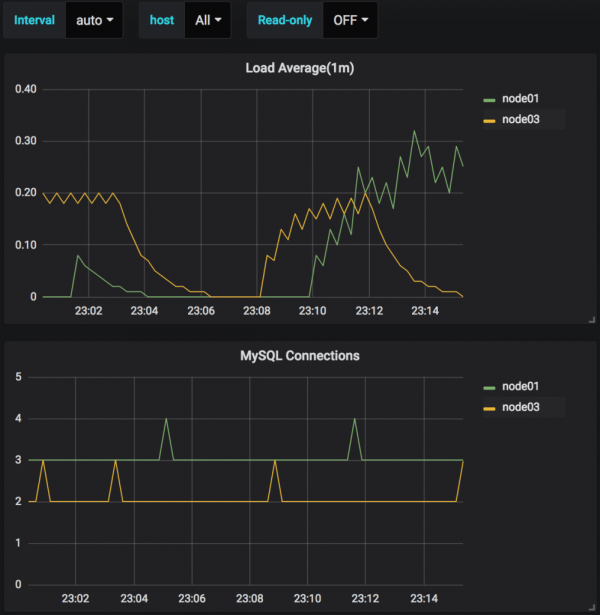Click node01 spike to 4 connections near 23:12
The height and width of the screenshot is (615, 600).
[x=354, y=420]
